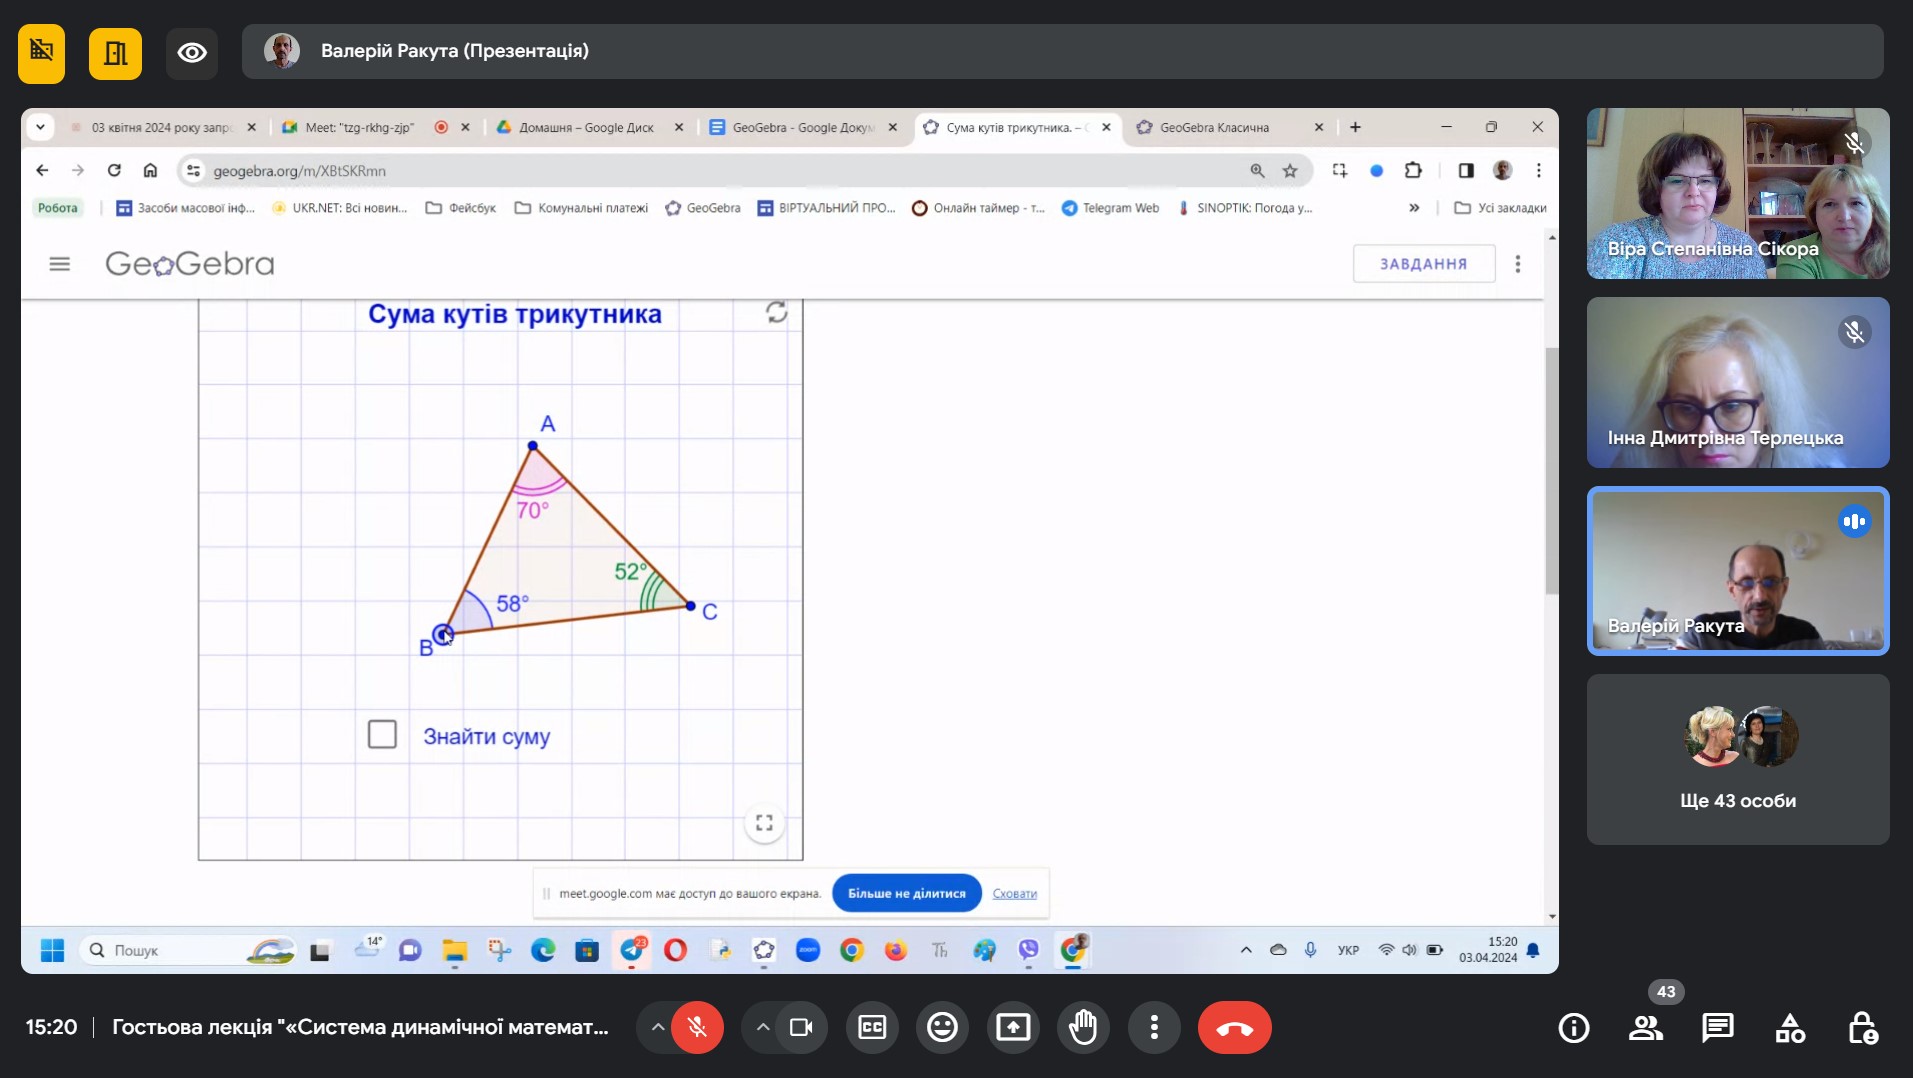The image size is (1913, 1078).
Task: Open the Комунальні платежі bookmarks folder
Action: [581, 208]
